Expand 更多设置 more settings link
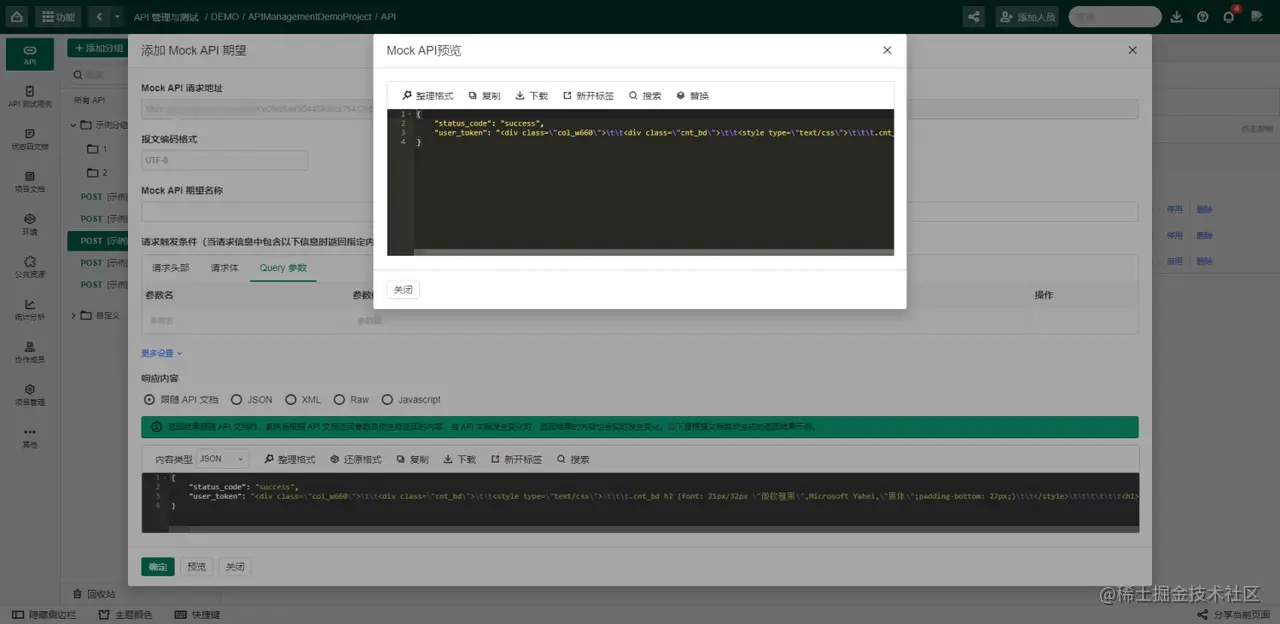This screenshot has height=624, width=1280. click(x=161, y=353)
